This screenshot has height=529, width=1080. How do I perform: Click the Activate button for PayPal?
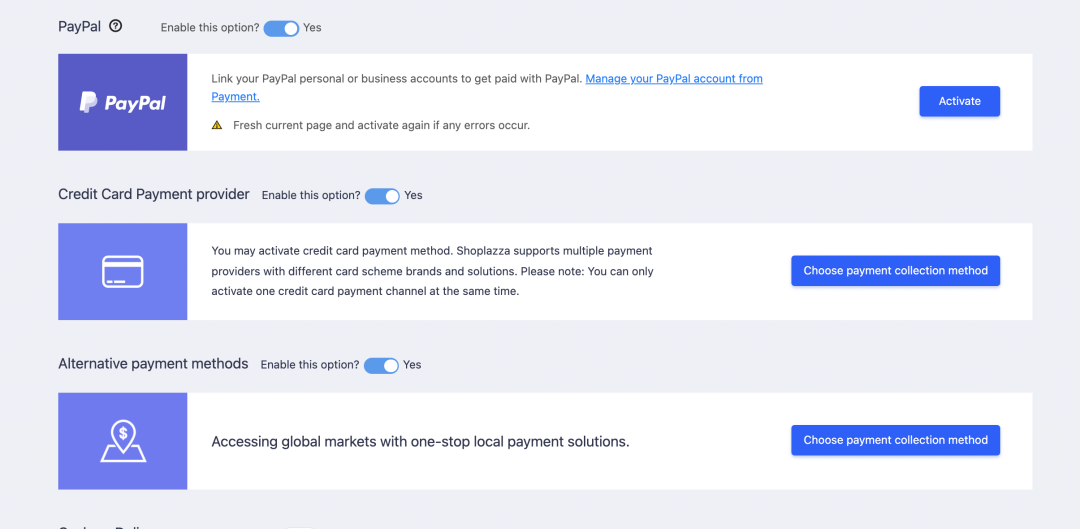[959, 101]
